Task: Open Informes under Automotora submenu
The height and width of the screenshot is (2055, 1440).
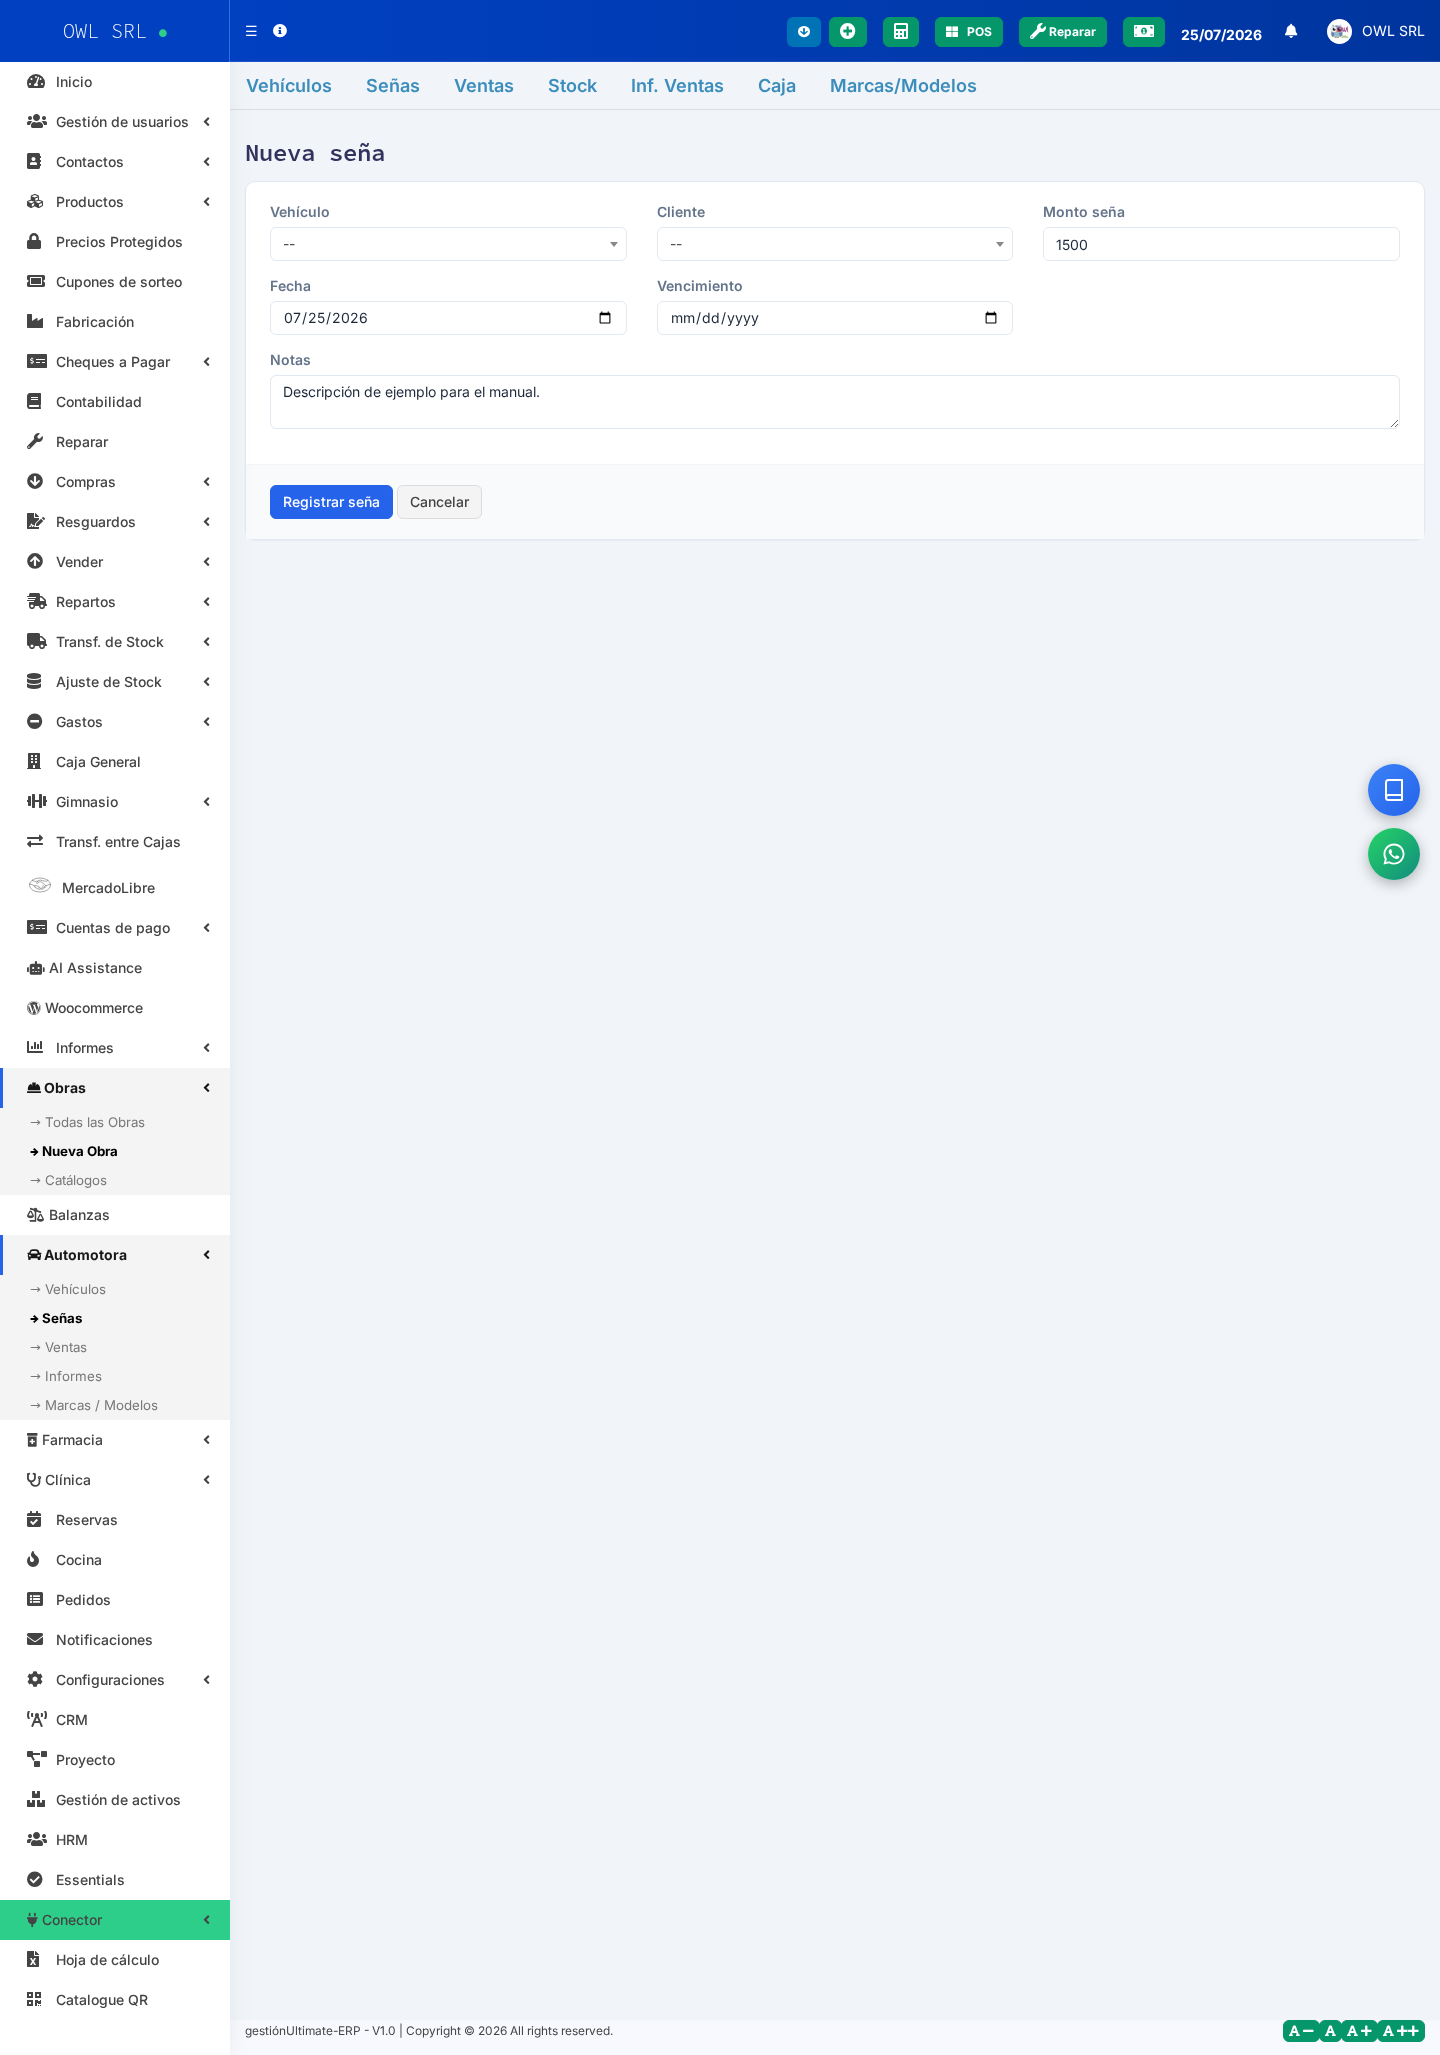Action: tap(66, 1376)
